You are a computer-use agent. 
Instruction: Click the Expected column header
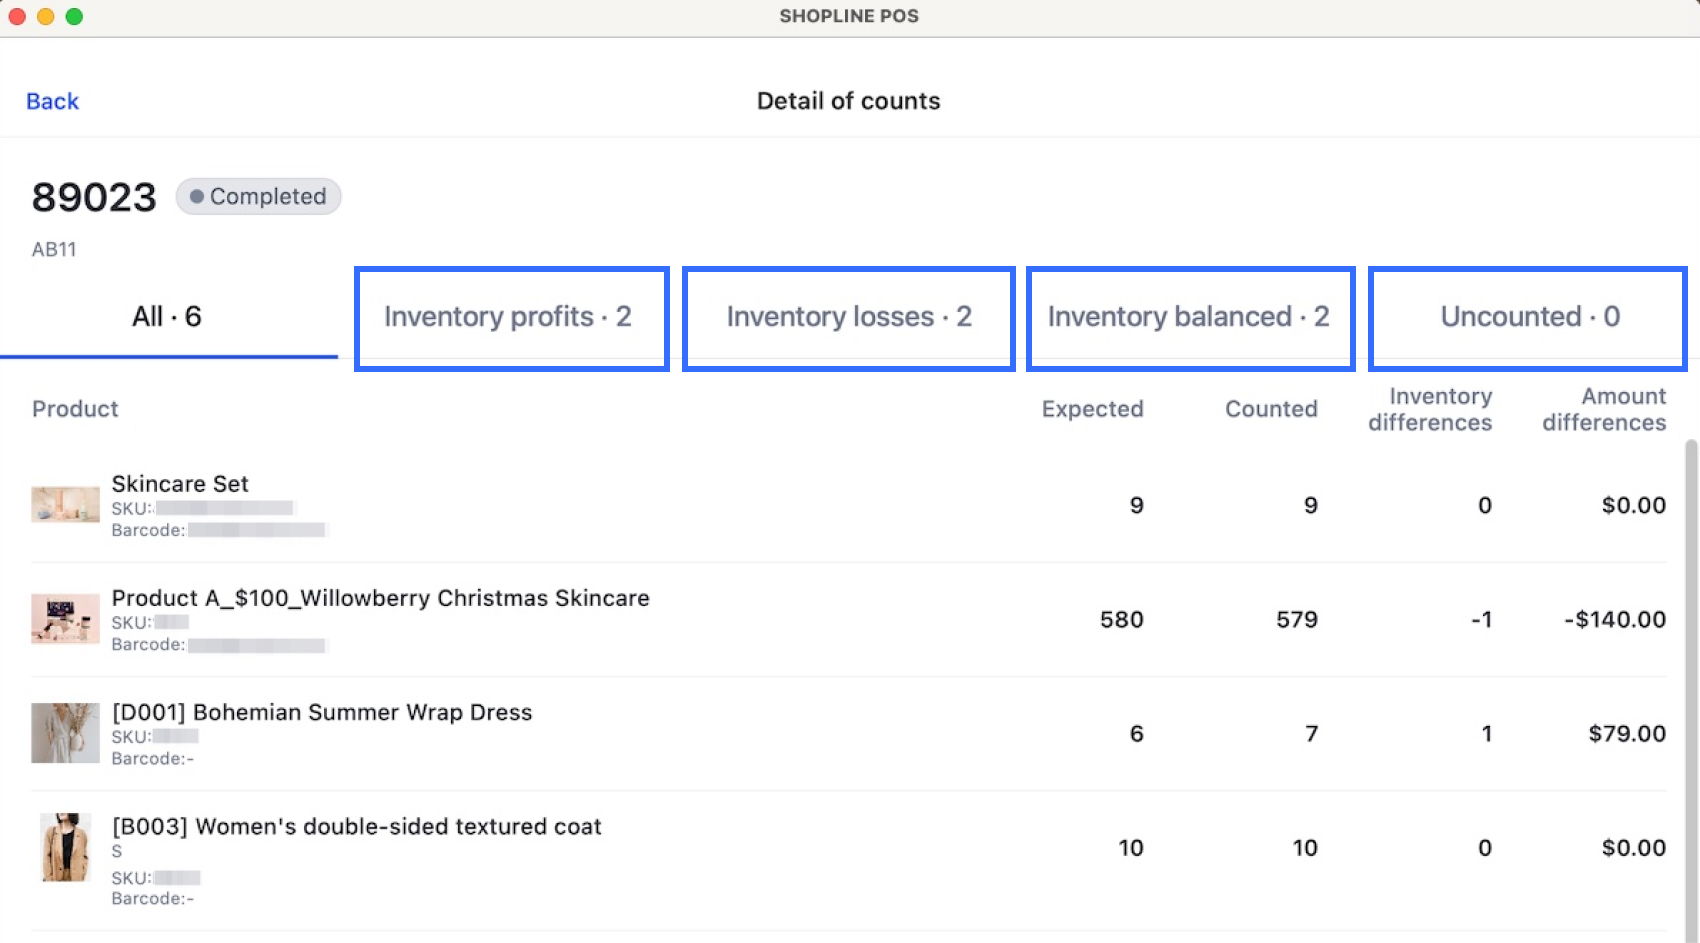tap(1092, 409)
